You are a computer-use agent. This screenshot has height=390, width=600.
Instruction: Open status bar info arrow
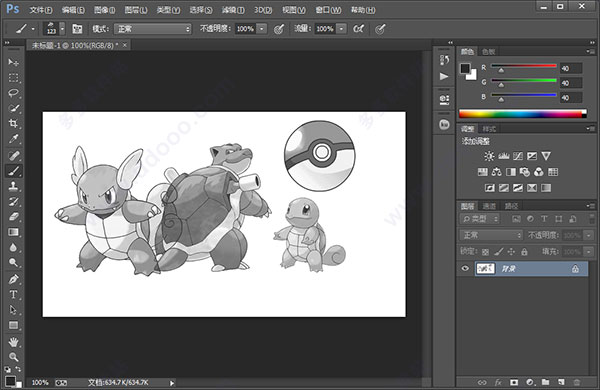pyautogui.click(x=172, y=383)
